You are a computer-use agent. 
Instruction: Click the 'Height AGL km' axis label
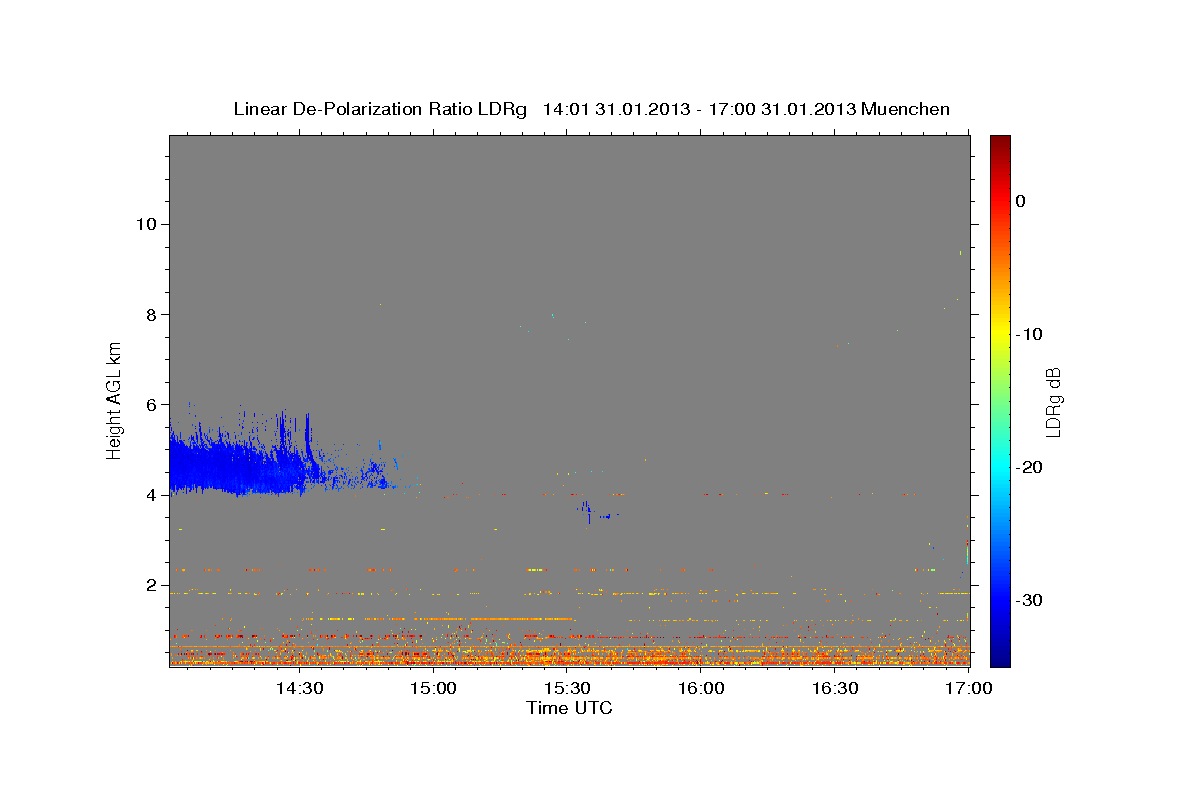115,399
